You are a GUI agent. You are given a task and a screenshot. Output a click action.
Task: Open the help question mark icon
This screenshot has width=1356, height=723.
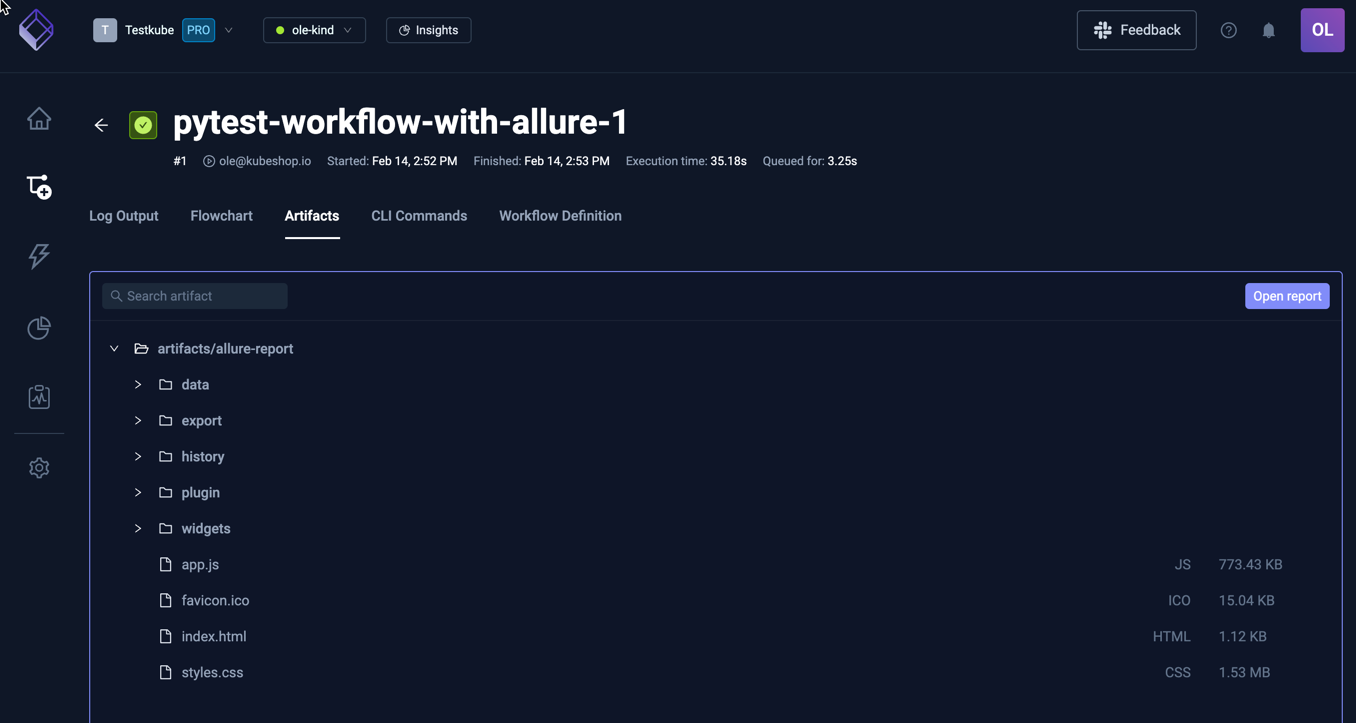point(1228,30)
